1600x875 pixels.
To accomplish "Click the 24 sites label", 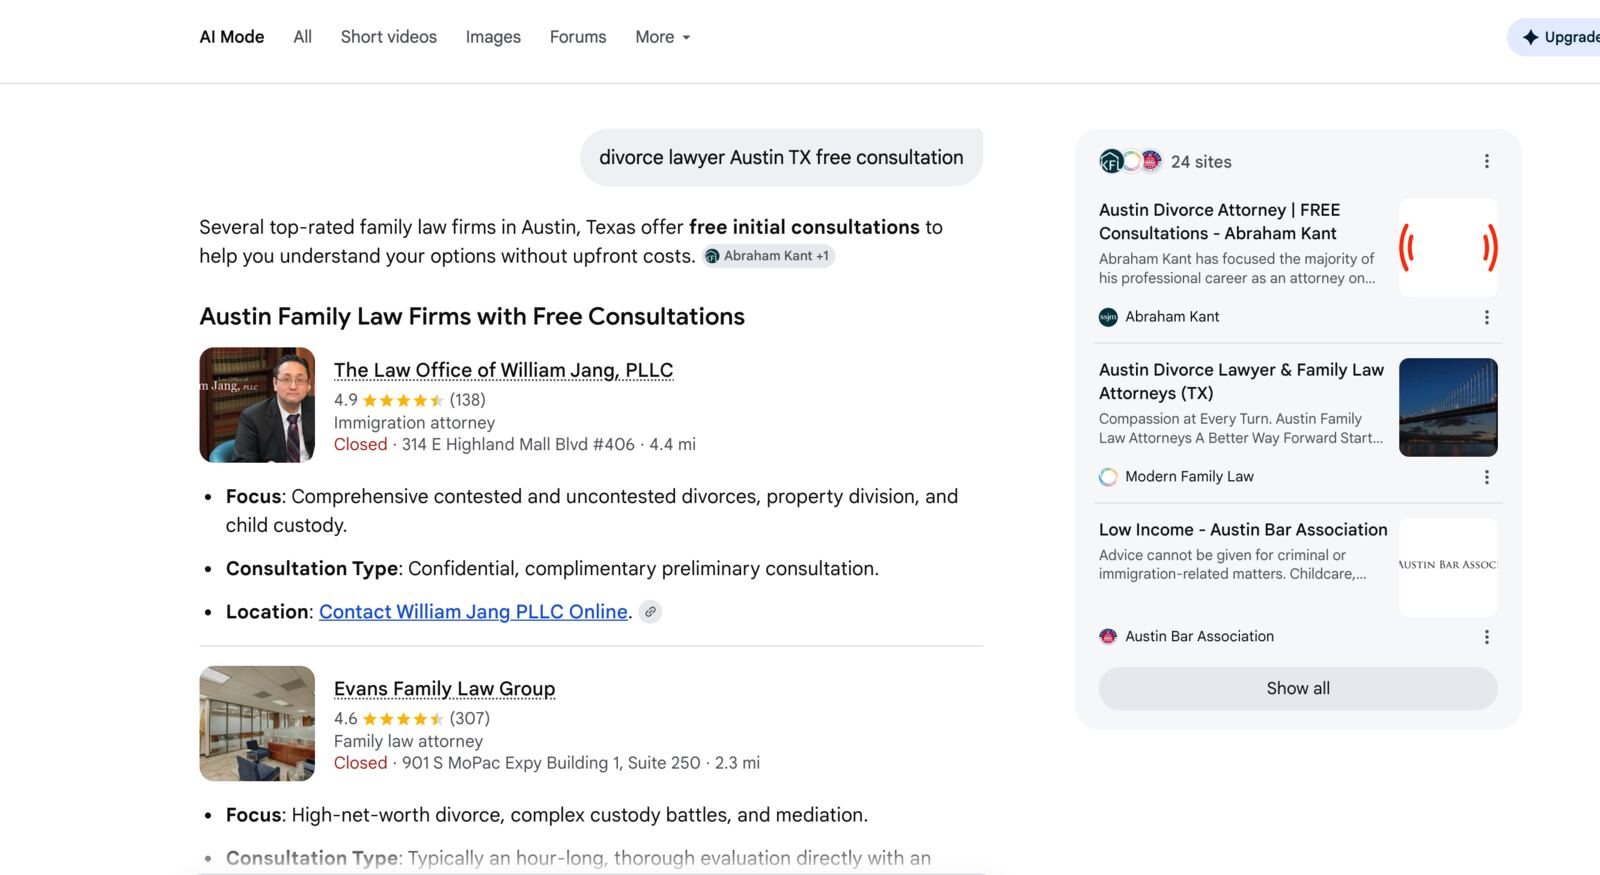I will [x=1201, y=162].
